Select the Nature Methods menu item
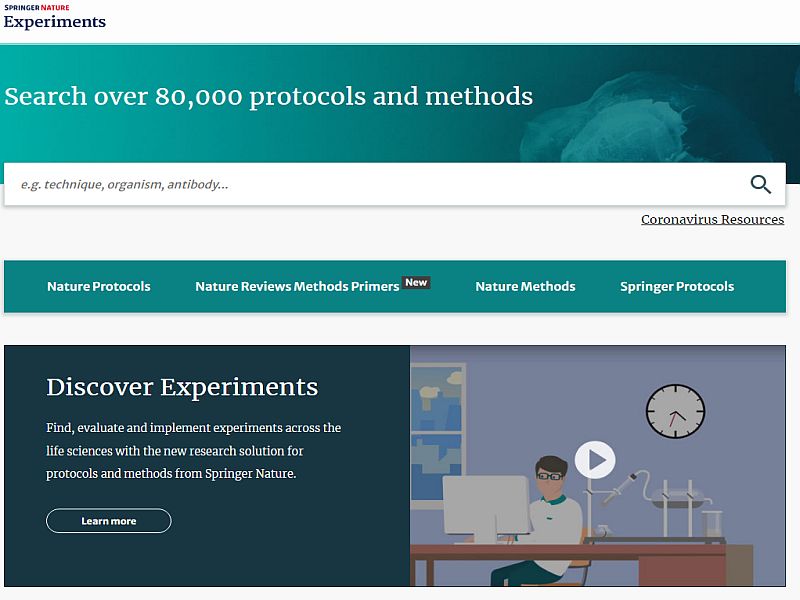Viewport: 800px width, 600px height. coord(525,286)
